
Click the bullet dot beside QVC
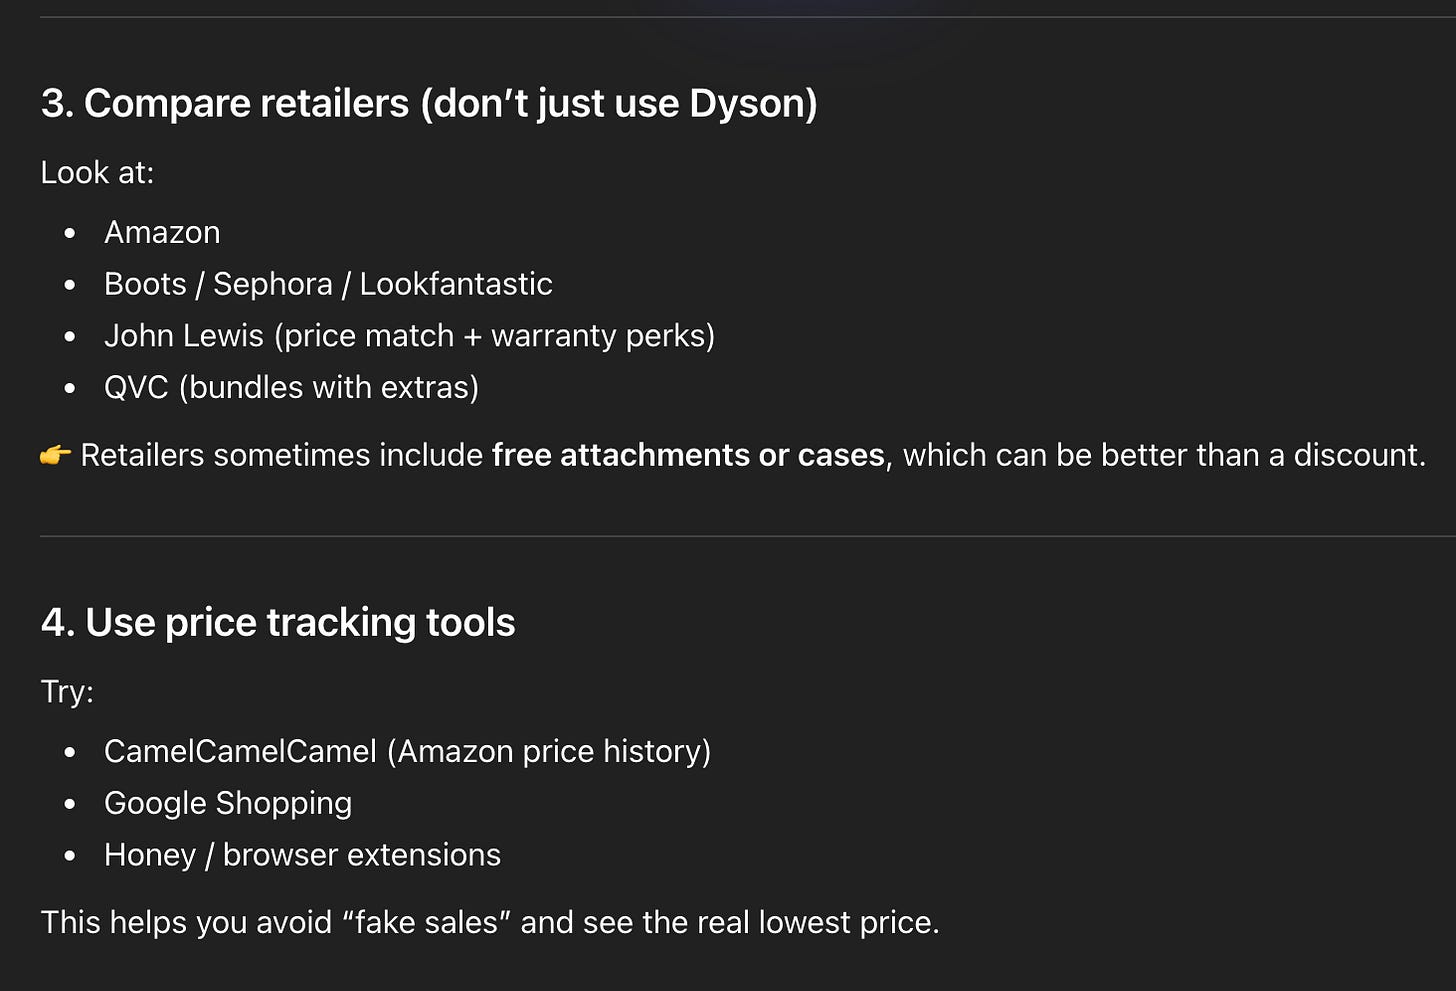tap(70, 388)
